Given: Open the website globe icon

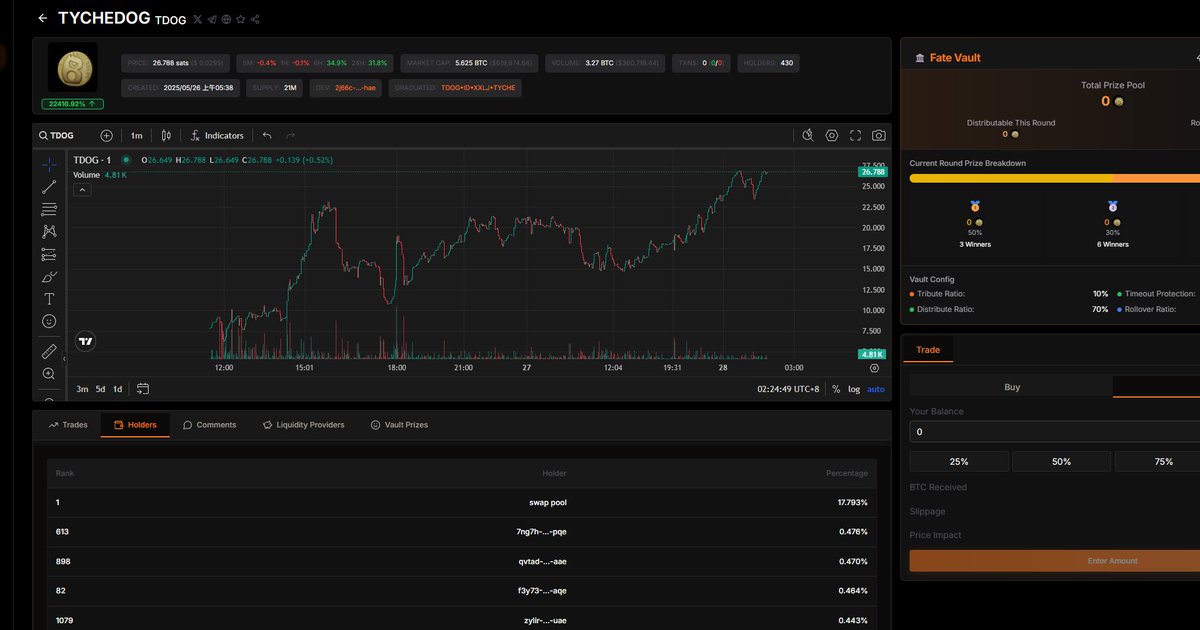Looking at the screenshot, I should pos(226,19).
